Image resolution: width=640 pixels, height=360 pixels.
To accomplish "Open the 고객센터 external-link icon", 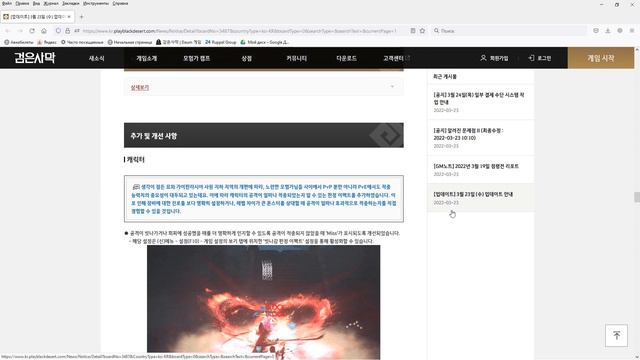I will [x=407, y=58].
